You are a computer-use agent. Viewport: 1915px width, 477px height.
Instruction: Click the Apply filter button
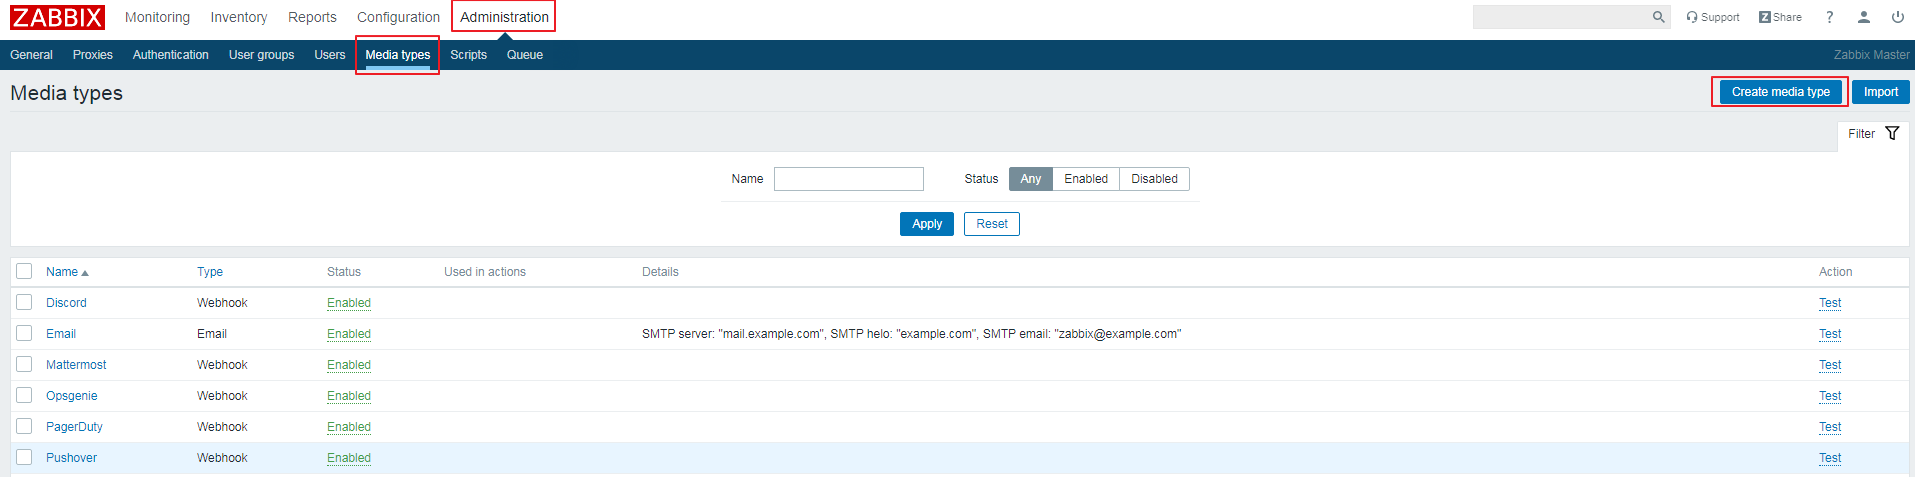[x=927, y=224]
